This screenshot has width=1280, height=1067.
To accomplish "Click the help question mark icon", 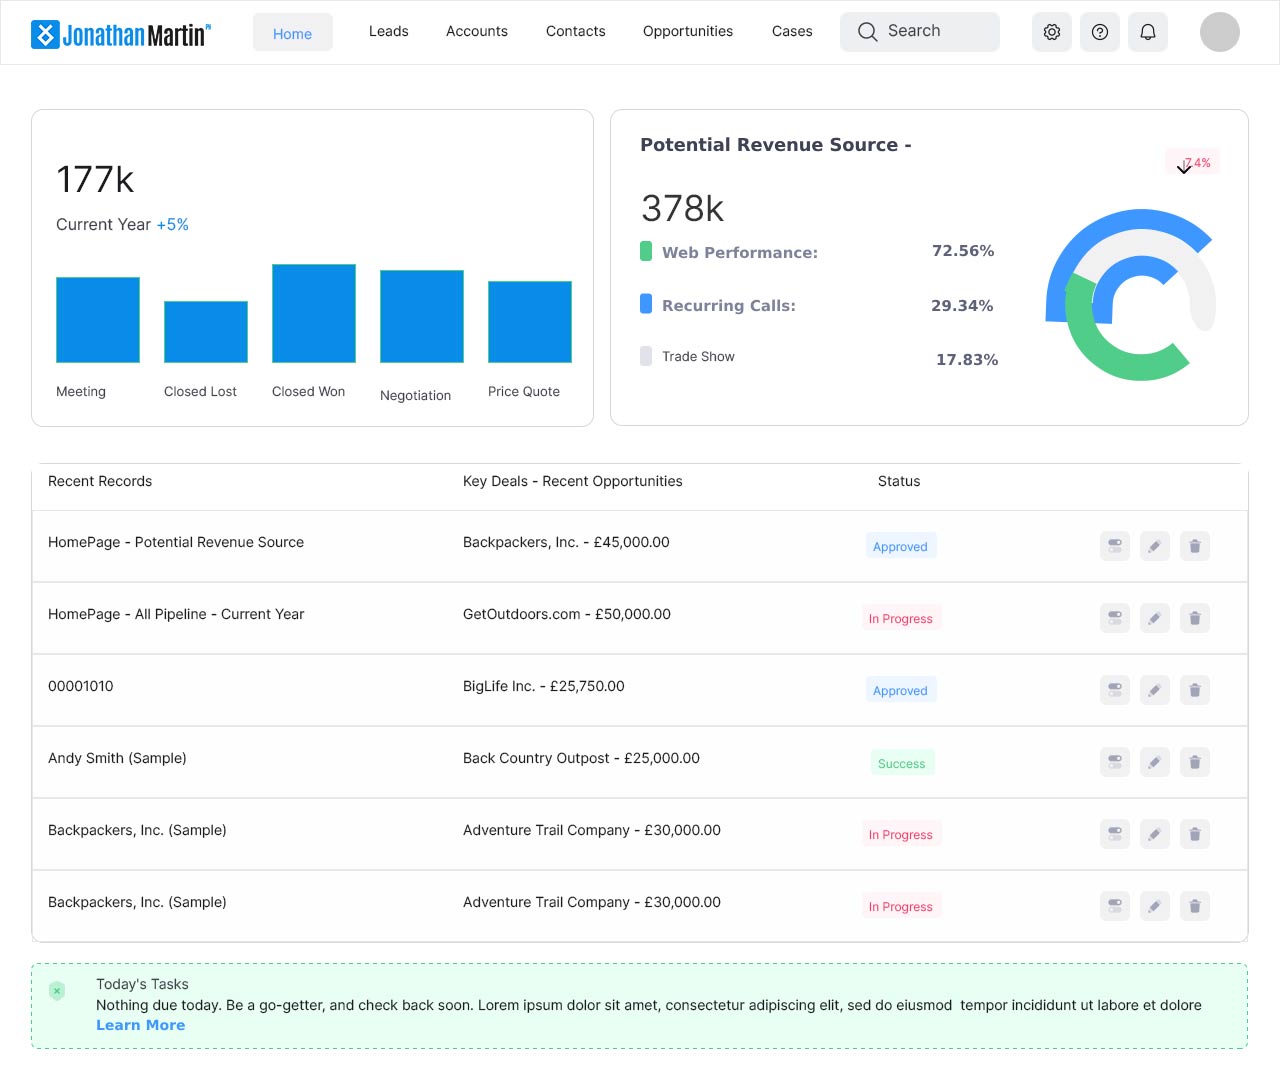I will [1099, 32].
